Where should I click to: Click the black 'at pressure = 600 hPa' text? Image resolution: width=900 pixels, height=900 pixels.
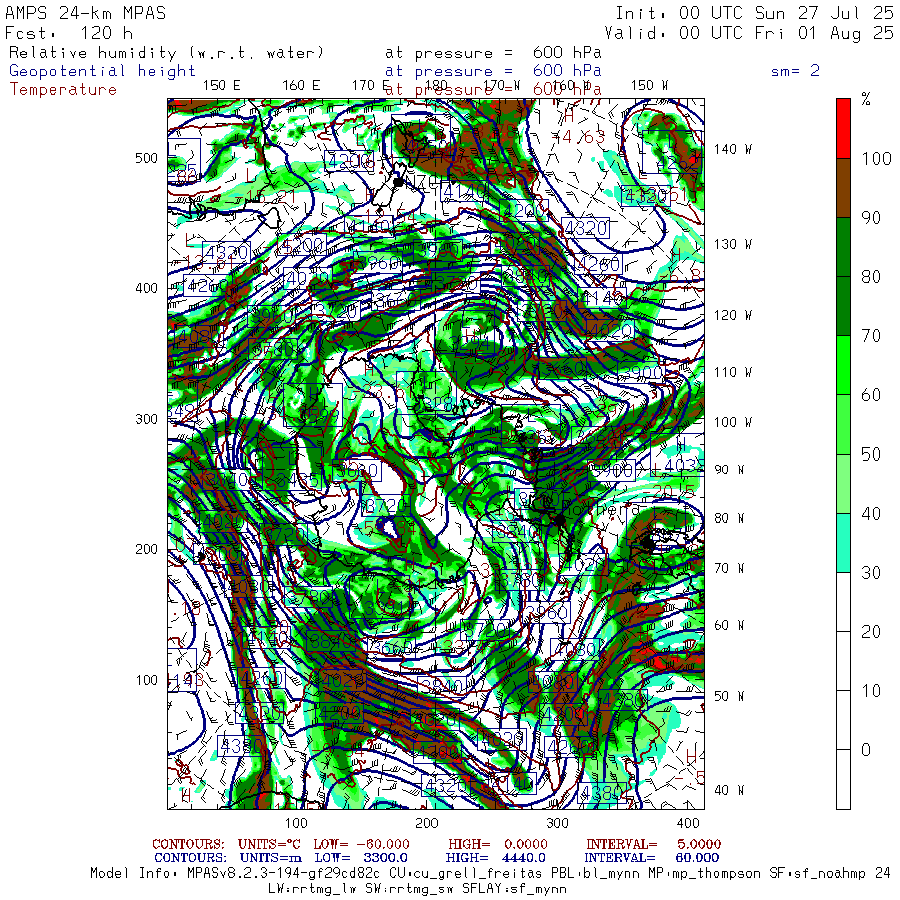(x=493, y=53)
